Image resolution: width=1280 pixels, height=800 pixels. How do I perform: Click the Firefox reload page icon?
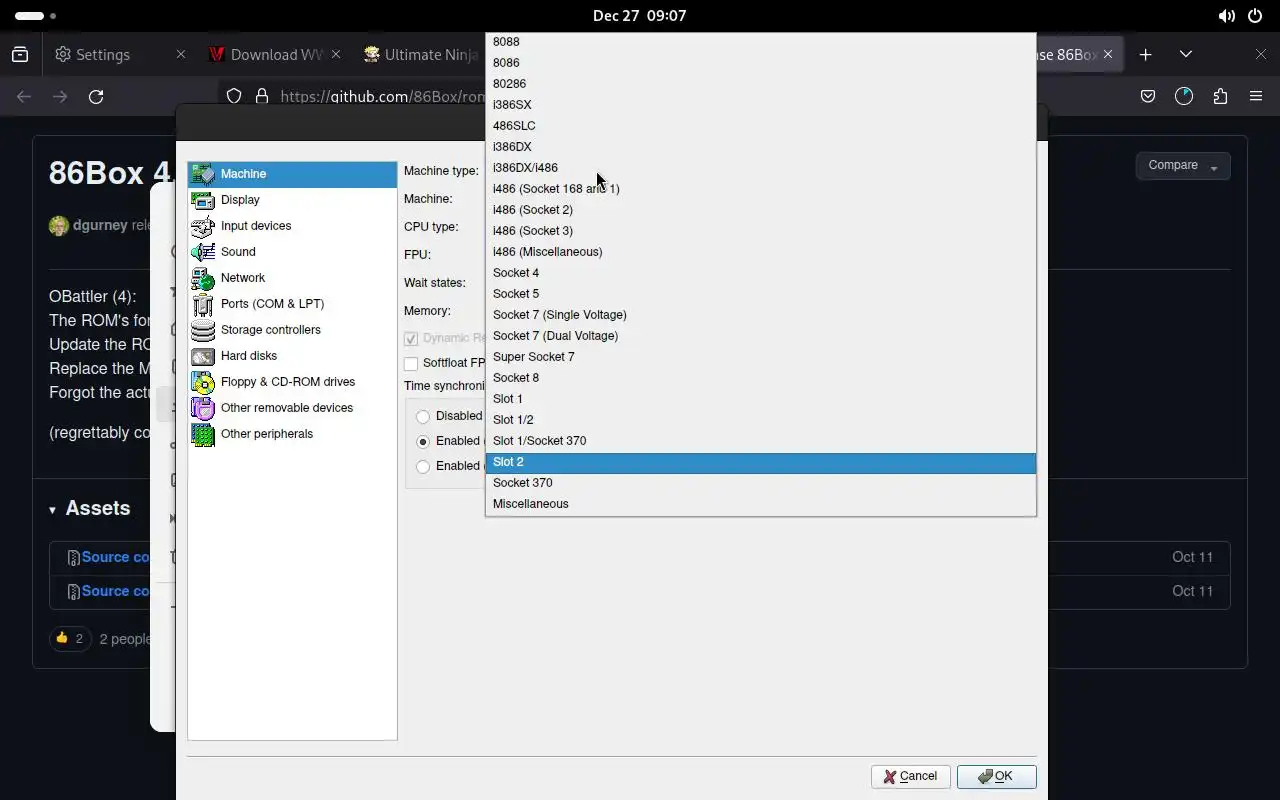[x=96, y=96]
